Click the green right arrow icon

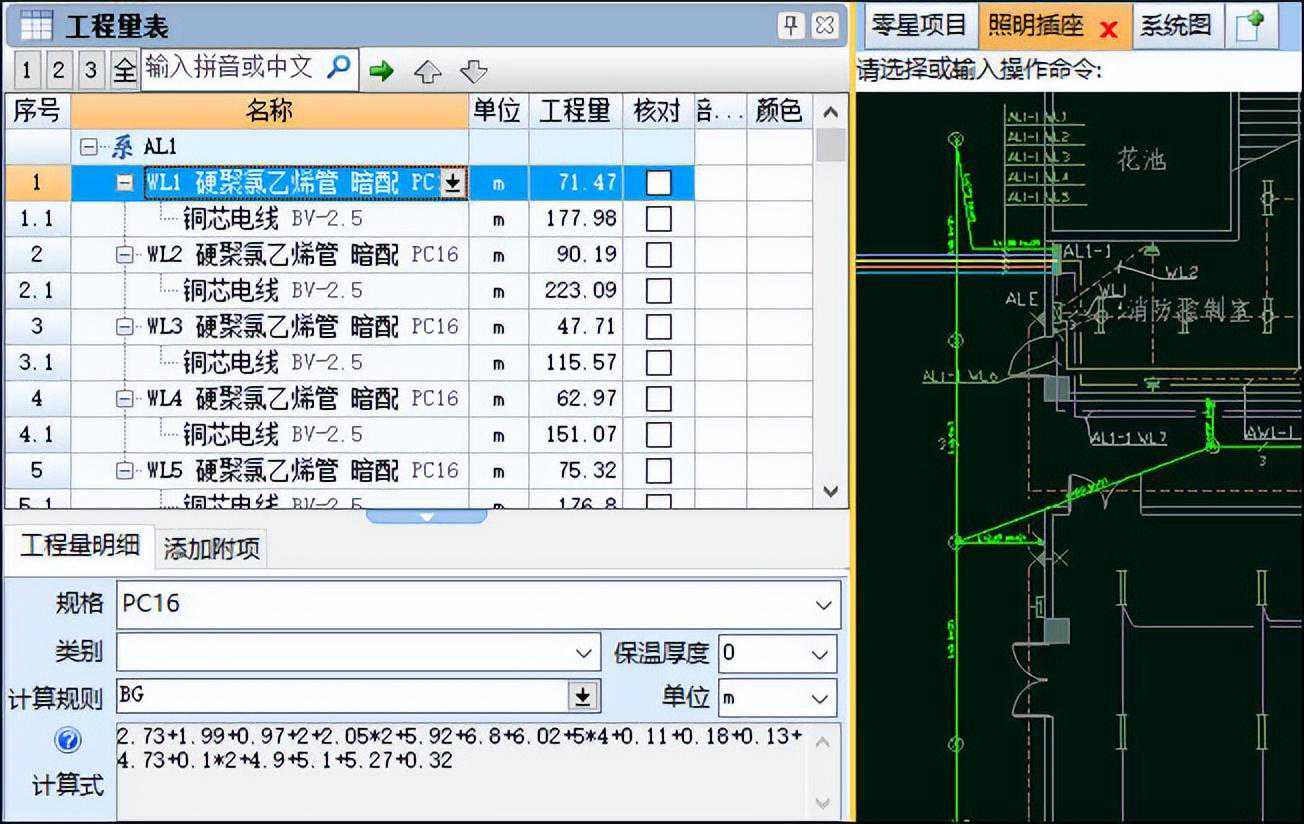pos(381,71)
